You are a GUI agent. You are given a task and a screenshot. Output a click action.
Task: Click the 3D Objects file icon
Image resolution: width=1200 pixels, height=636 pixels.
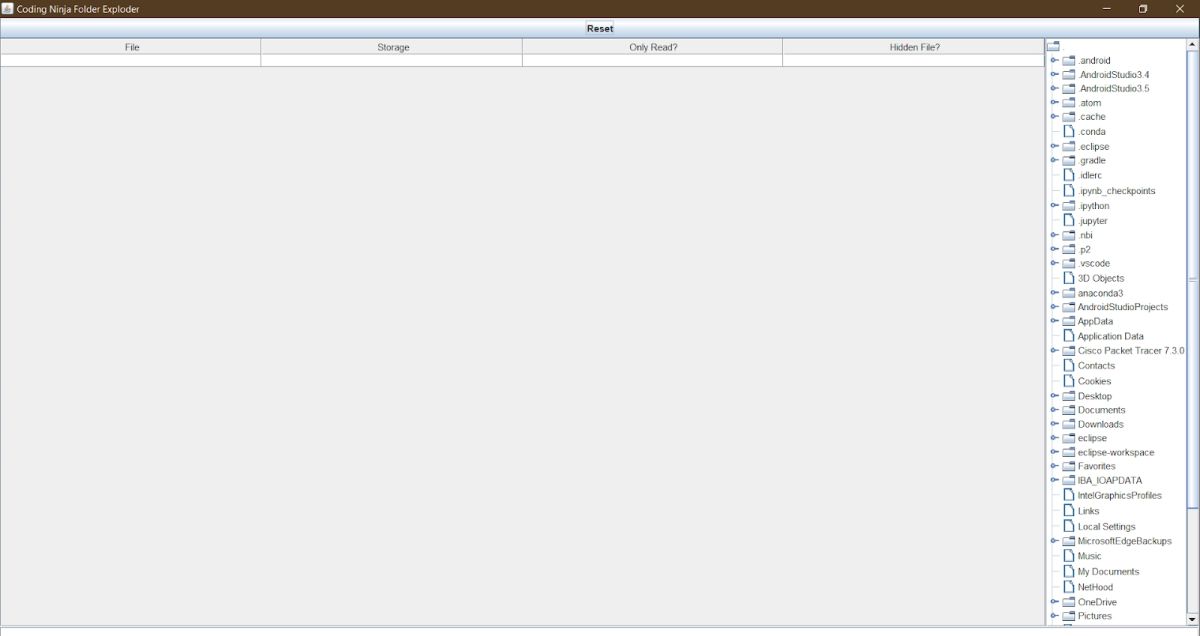[x=1069, y=278]
